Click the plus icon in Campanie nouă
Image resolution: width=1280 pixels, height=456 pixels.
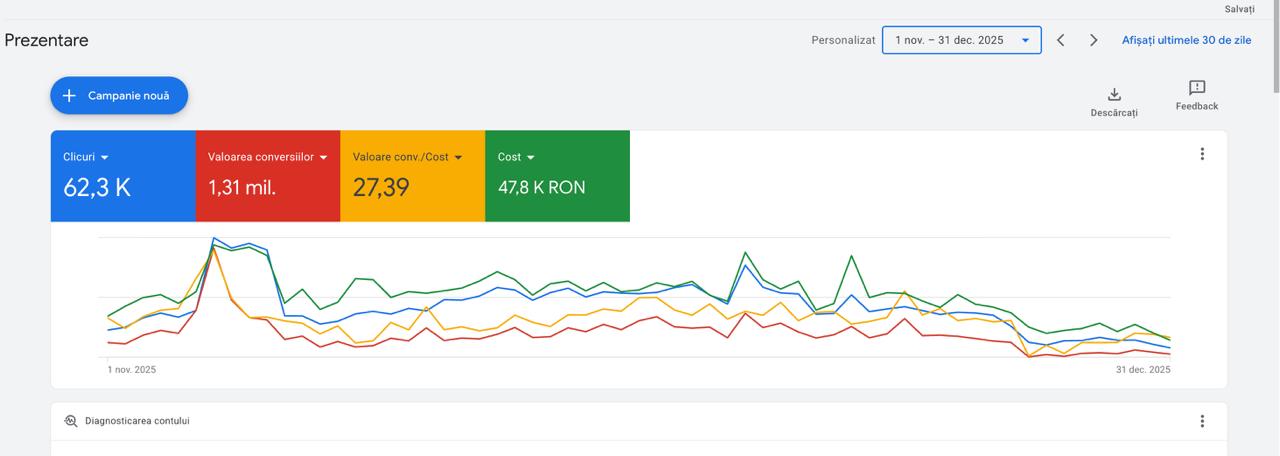pyautogui.click(x=69, y=96)
